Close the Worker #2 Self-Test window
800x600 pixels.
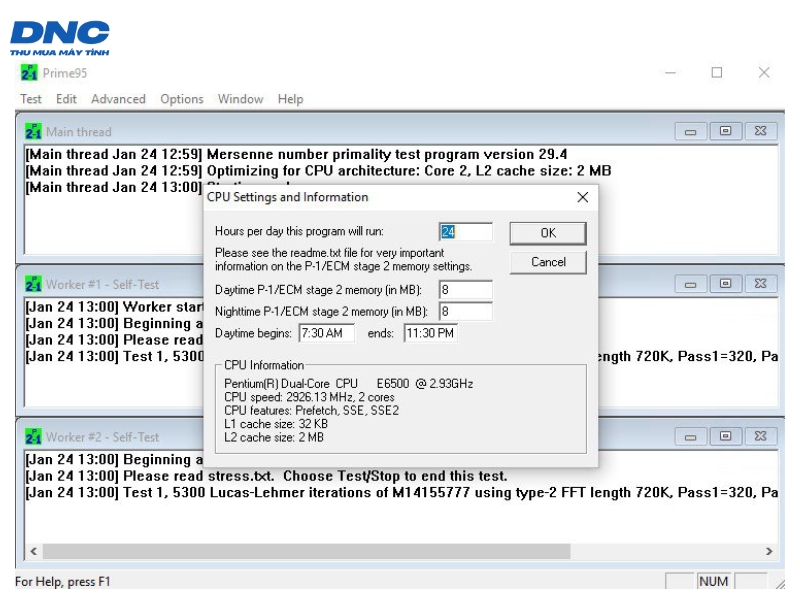coord(760,436)
